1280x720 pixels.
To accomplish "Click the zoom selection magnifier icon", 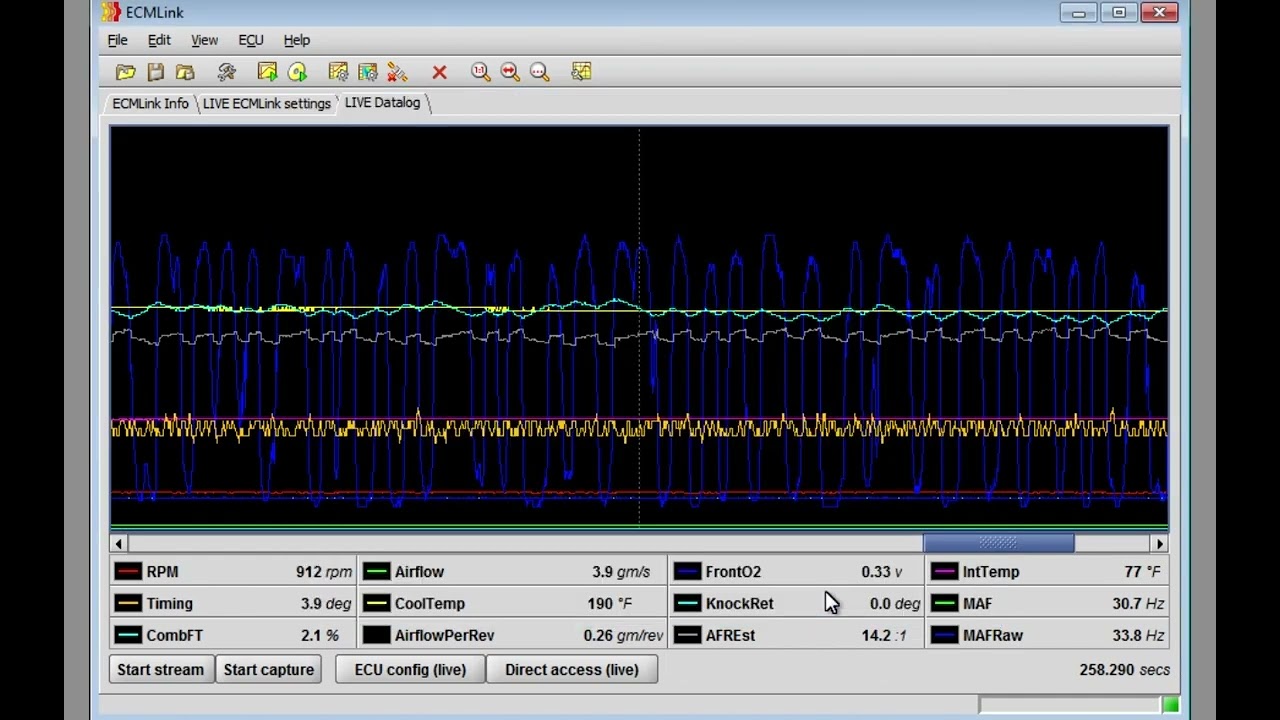I will [540, 72].
